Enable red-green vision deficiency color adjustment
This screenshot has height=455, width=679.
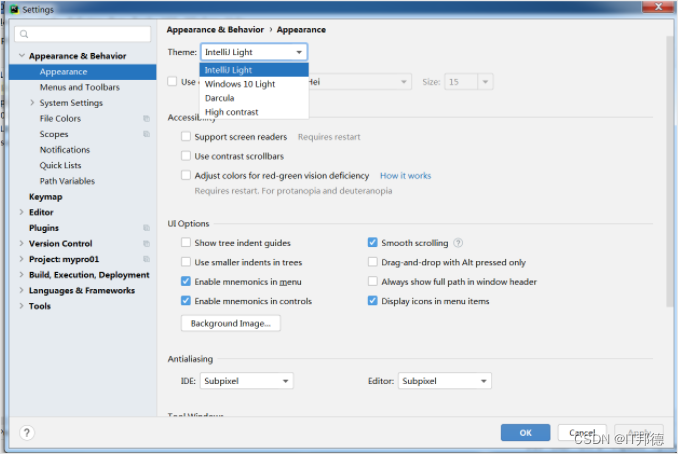coord(186,176)
